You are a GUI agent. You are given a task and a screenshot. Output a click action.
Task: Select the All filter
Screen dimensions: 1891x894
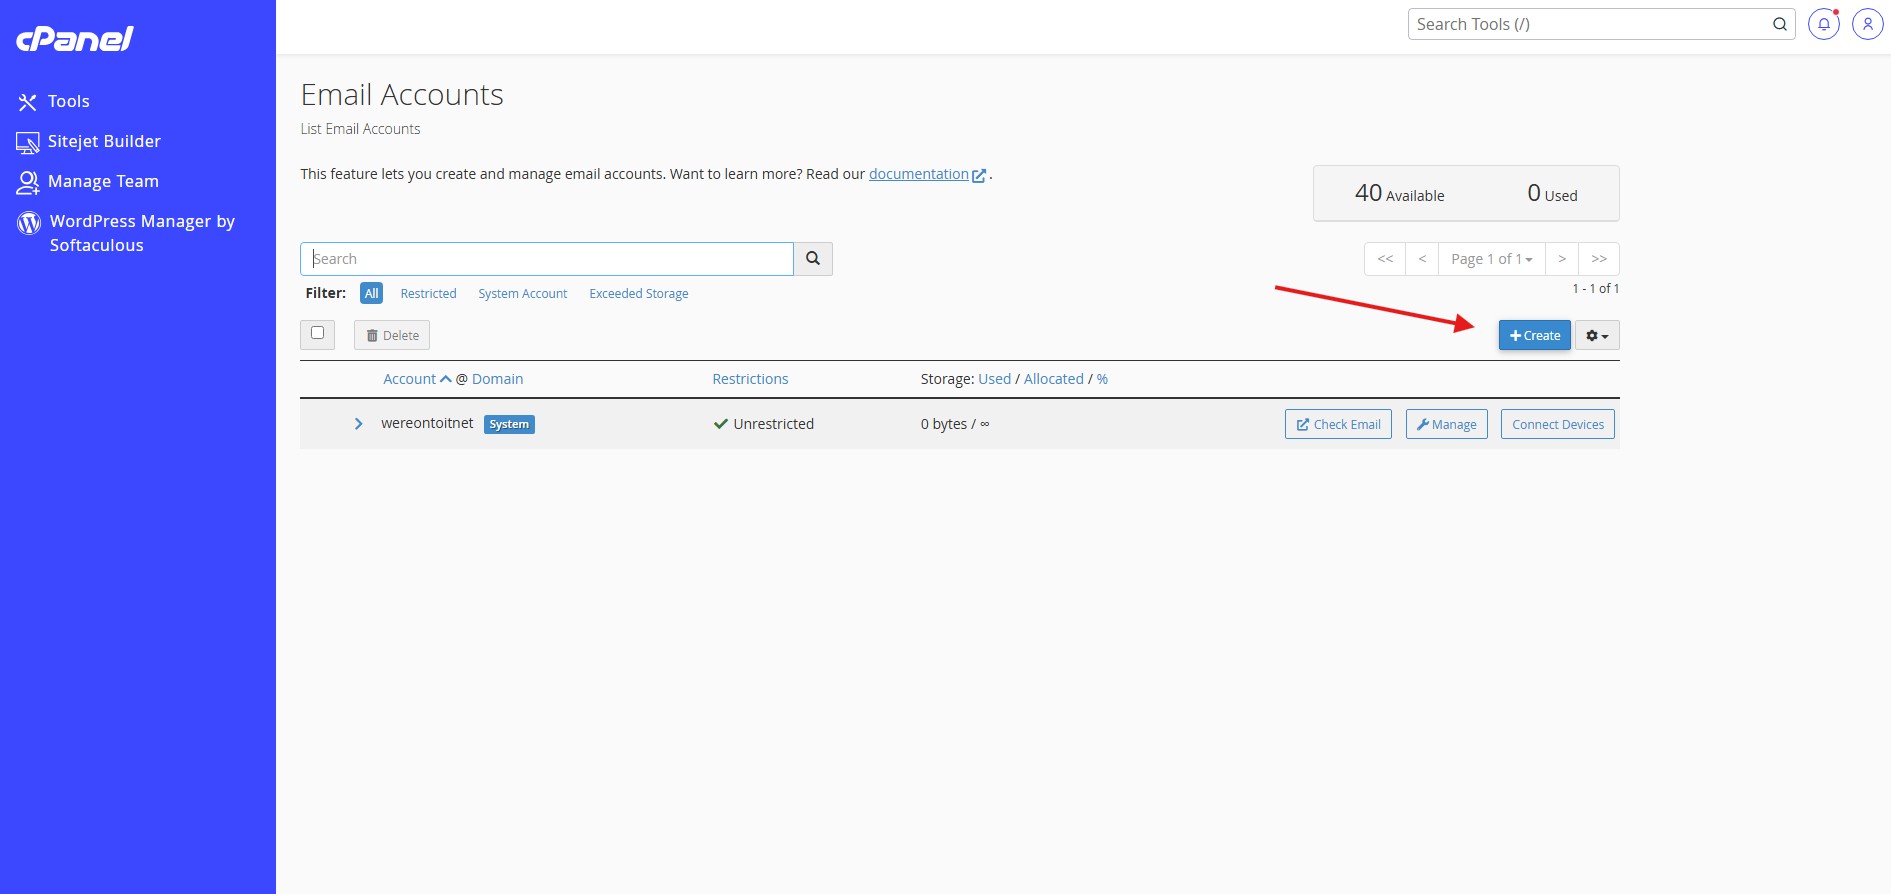point(371,293)
